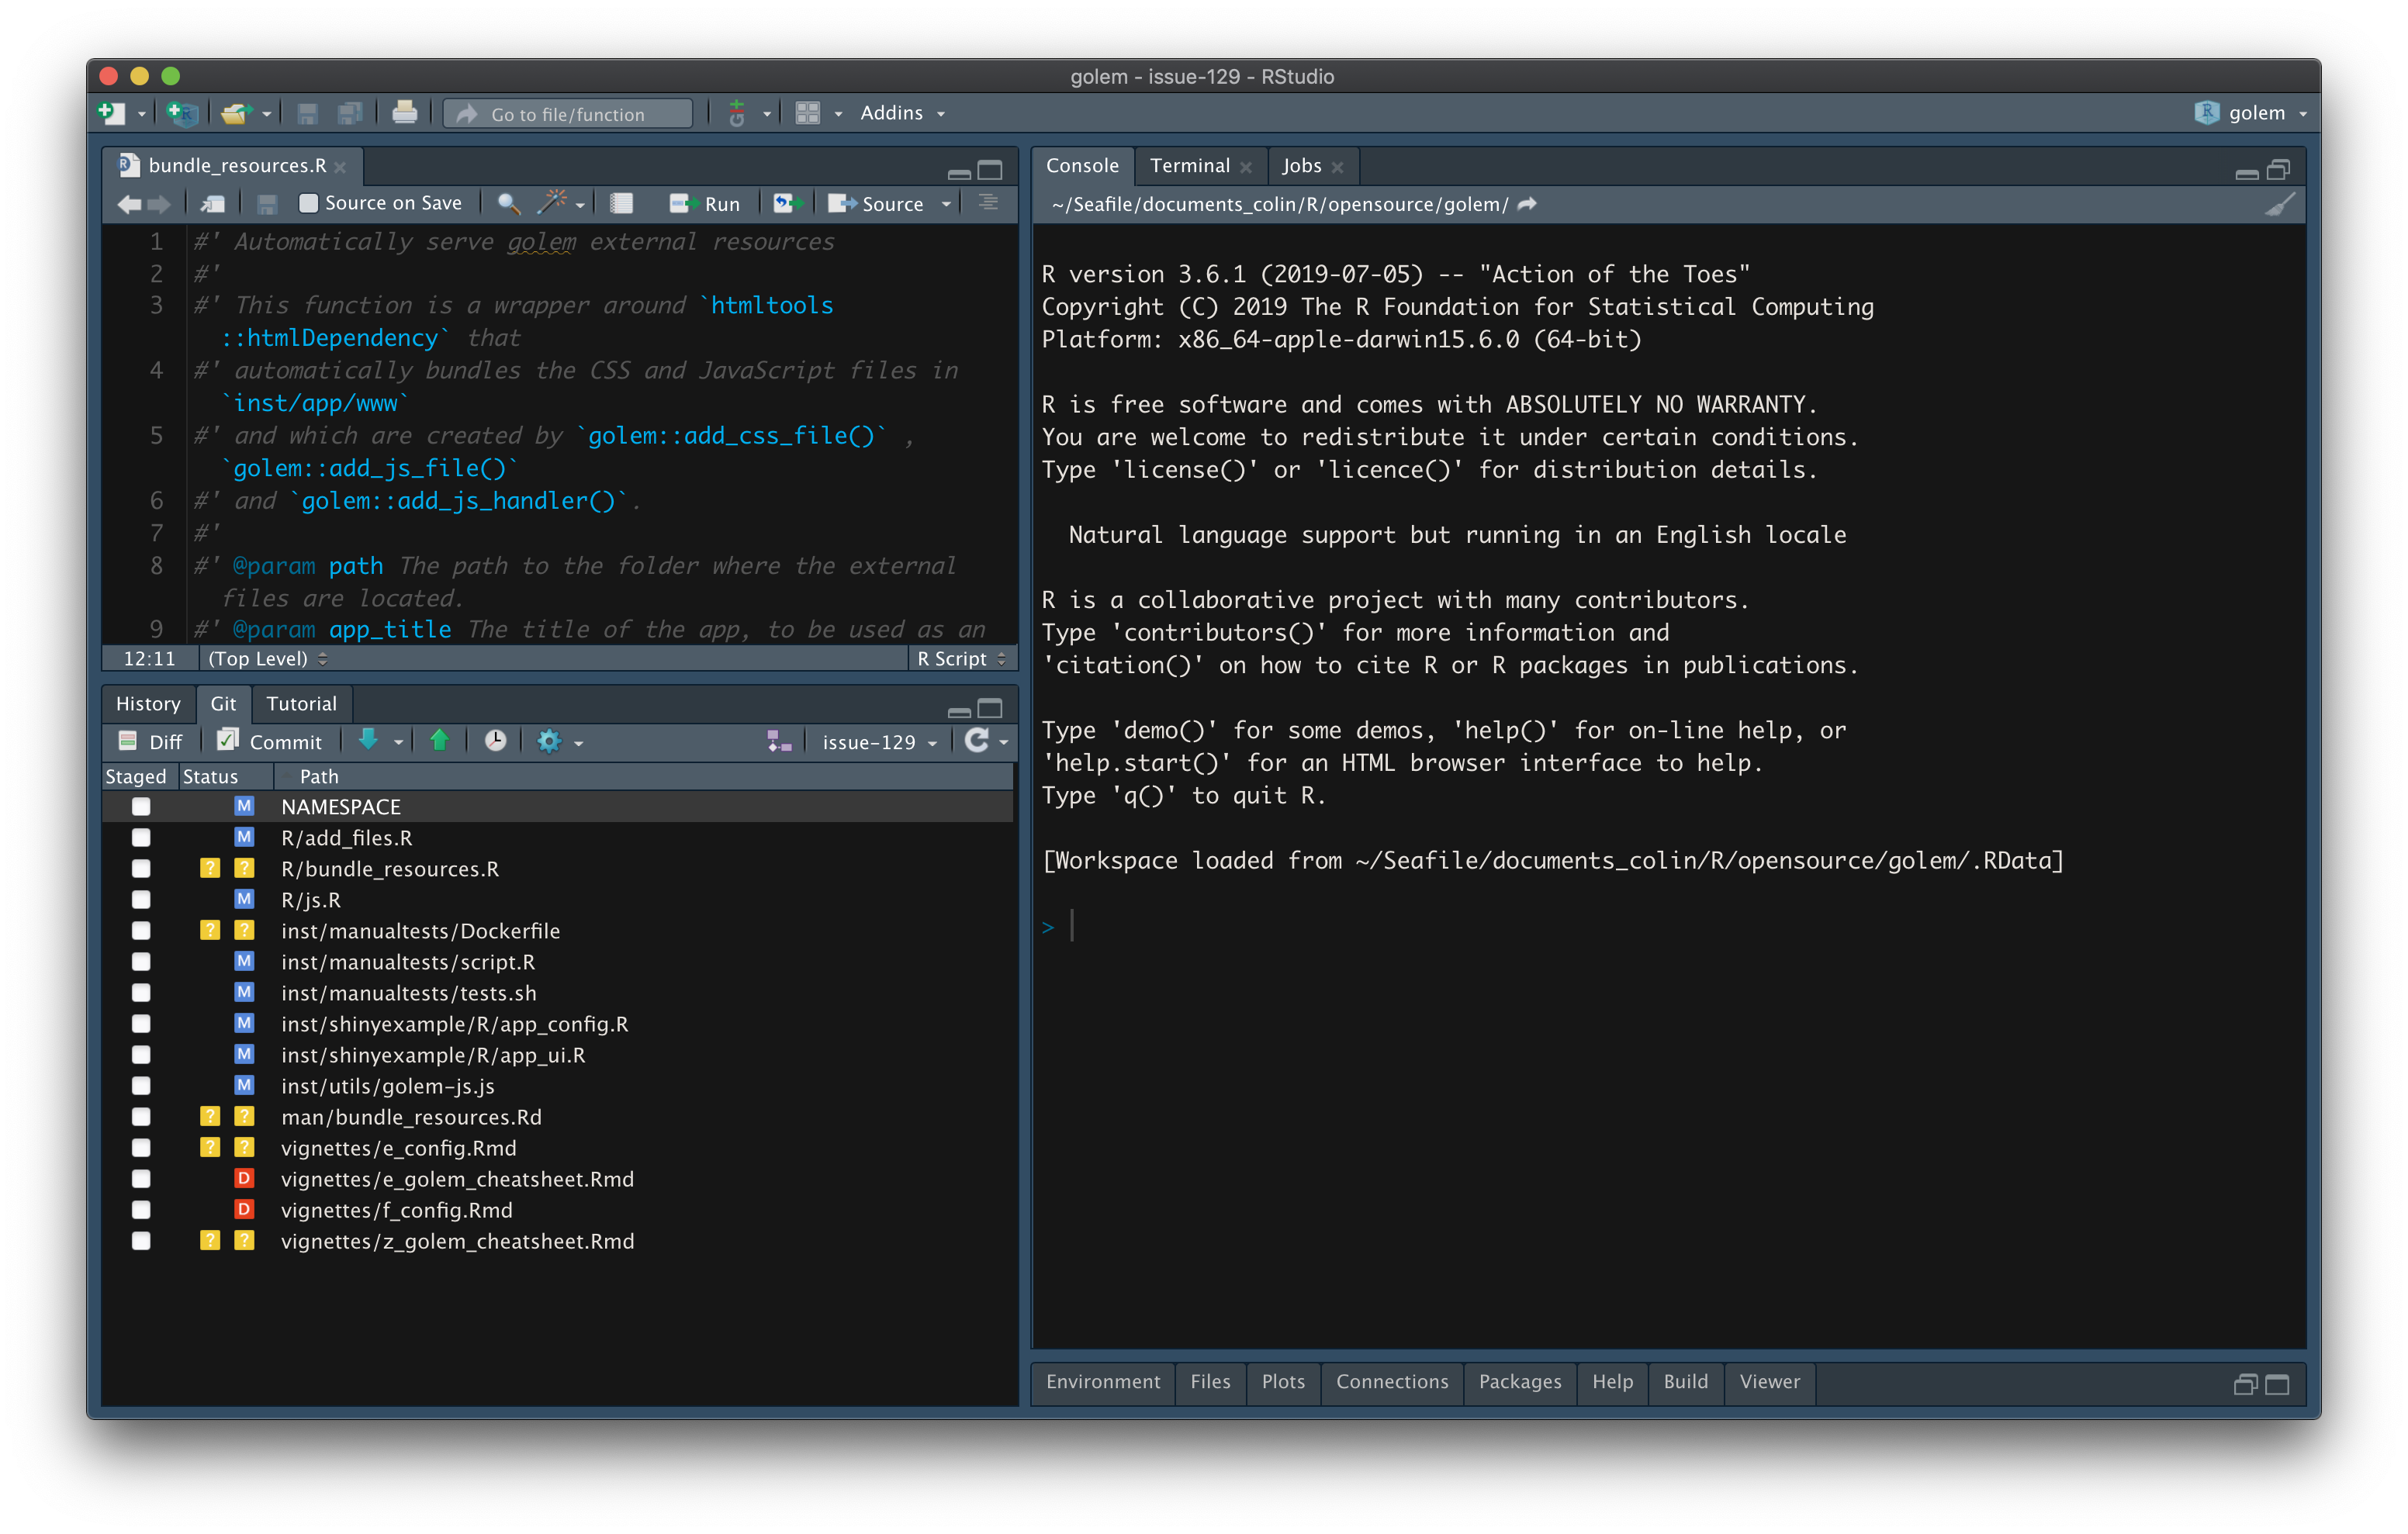This screenshot has width=2408, height=1534.
Task: Push commits with the green up-arrow icon
Action: [x=440, y=741]
